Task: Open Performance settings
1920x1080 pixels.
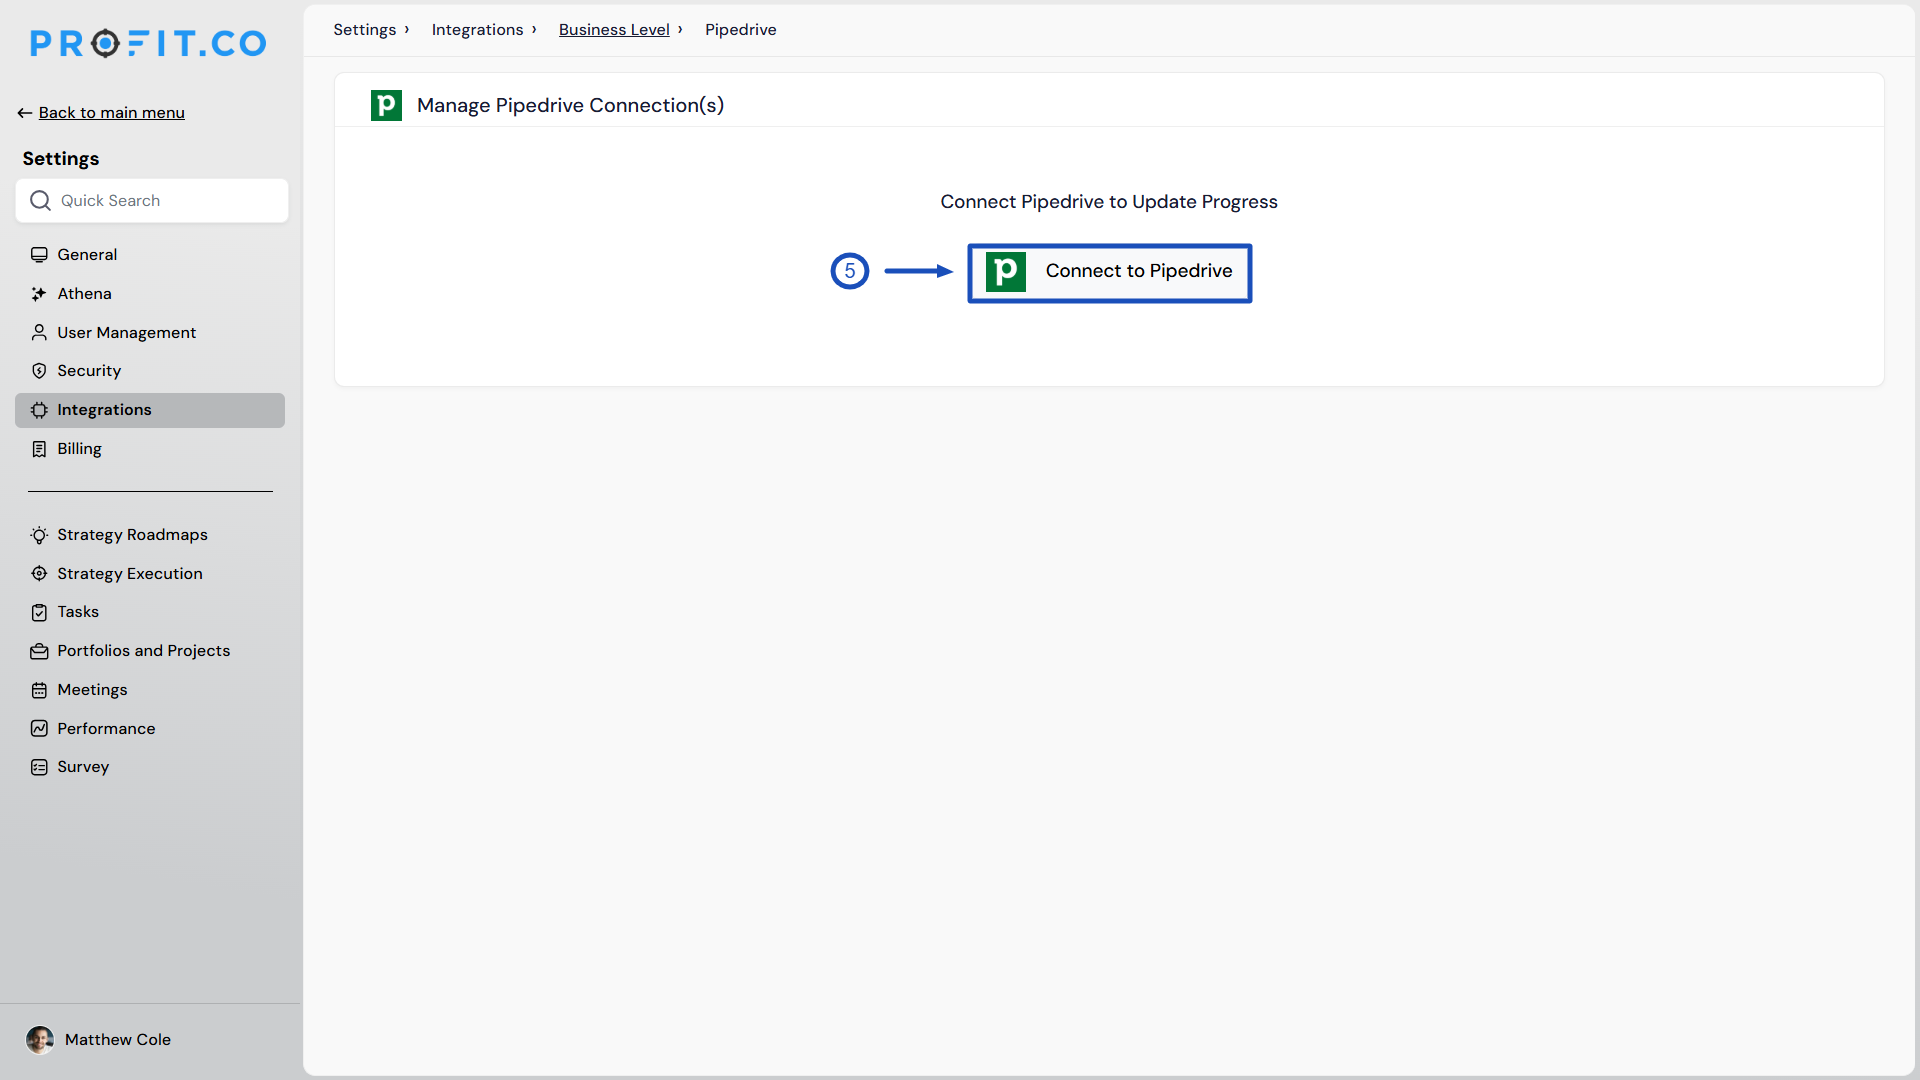Action: point(150,729)
